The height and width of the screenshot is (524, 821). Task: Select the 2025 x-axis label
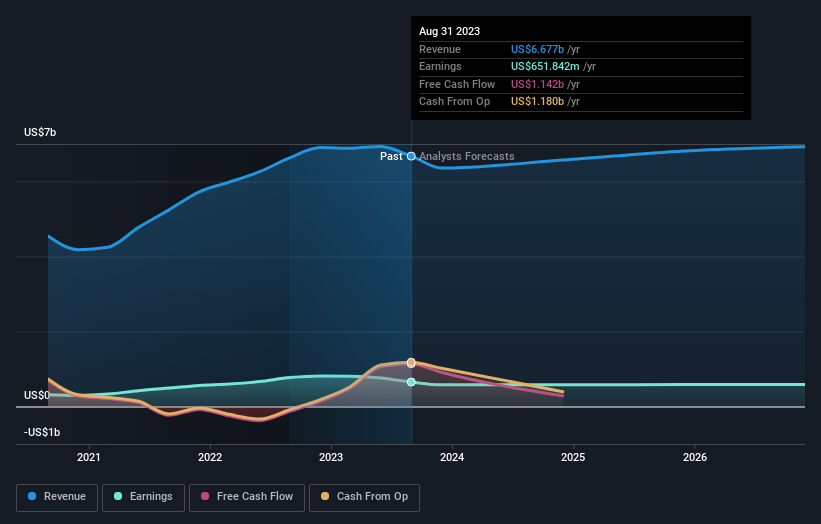[573, 457]
